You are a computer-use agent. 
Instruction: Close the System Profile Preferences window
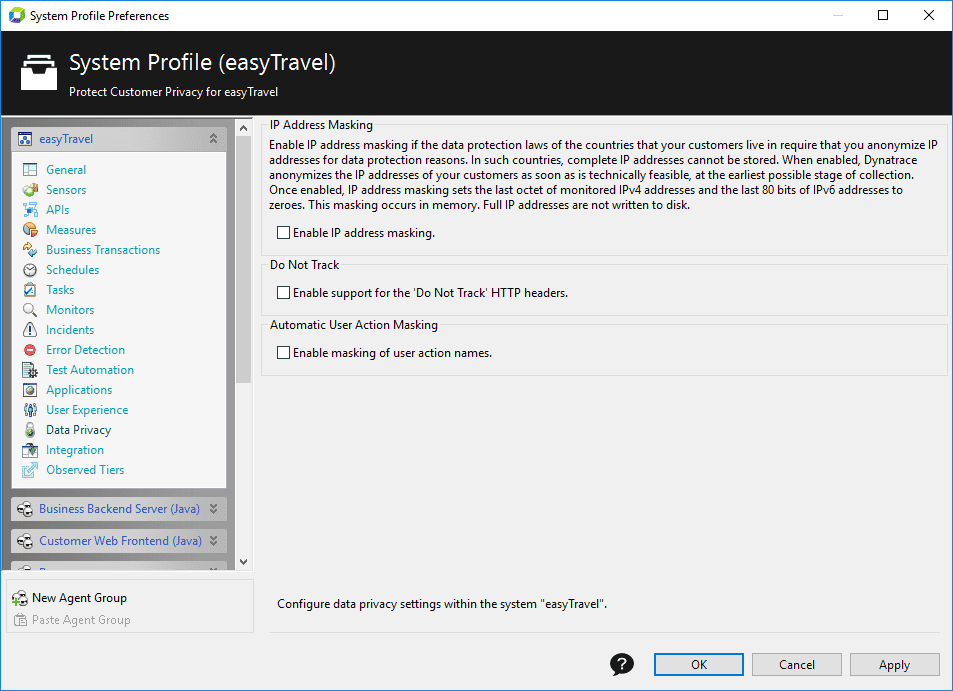coord(929,15)
